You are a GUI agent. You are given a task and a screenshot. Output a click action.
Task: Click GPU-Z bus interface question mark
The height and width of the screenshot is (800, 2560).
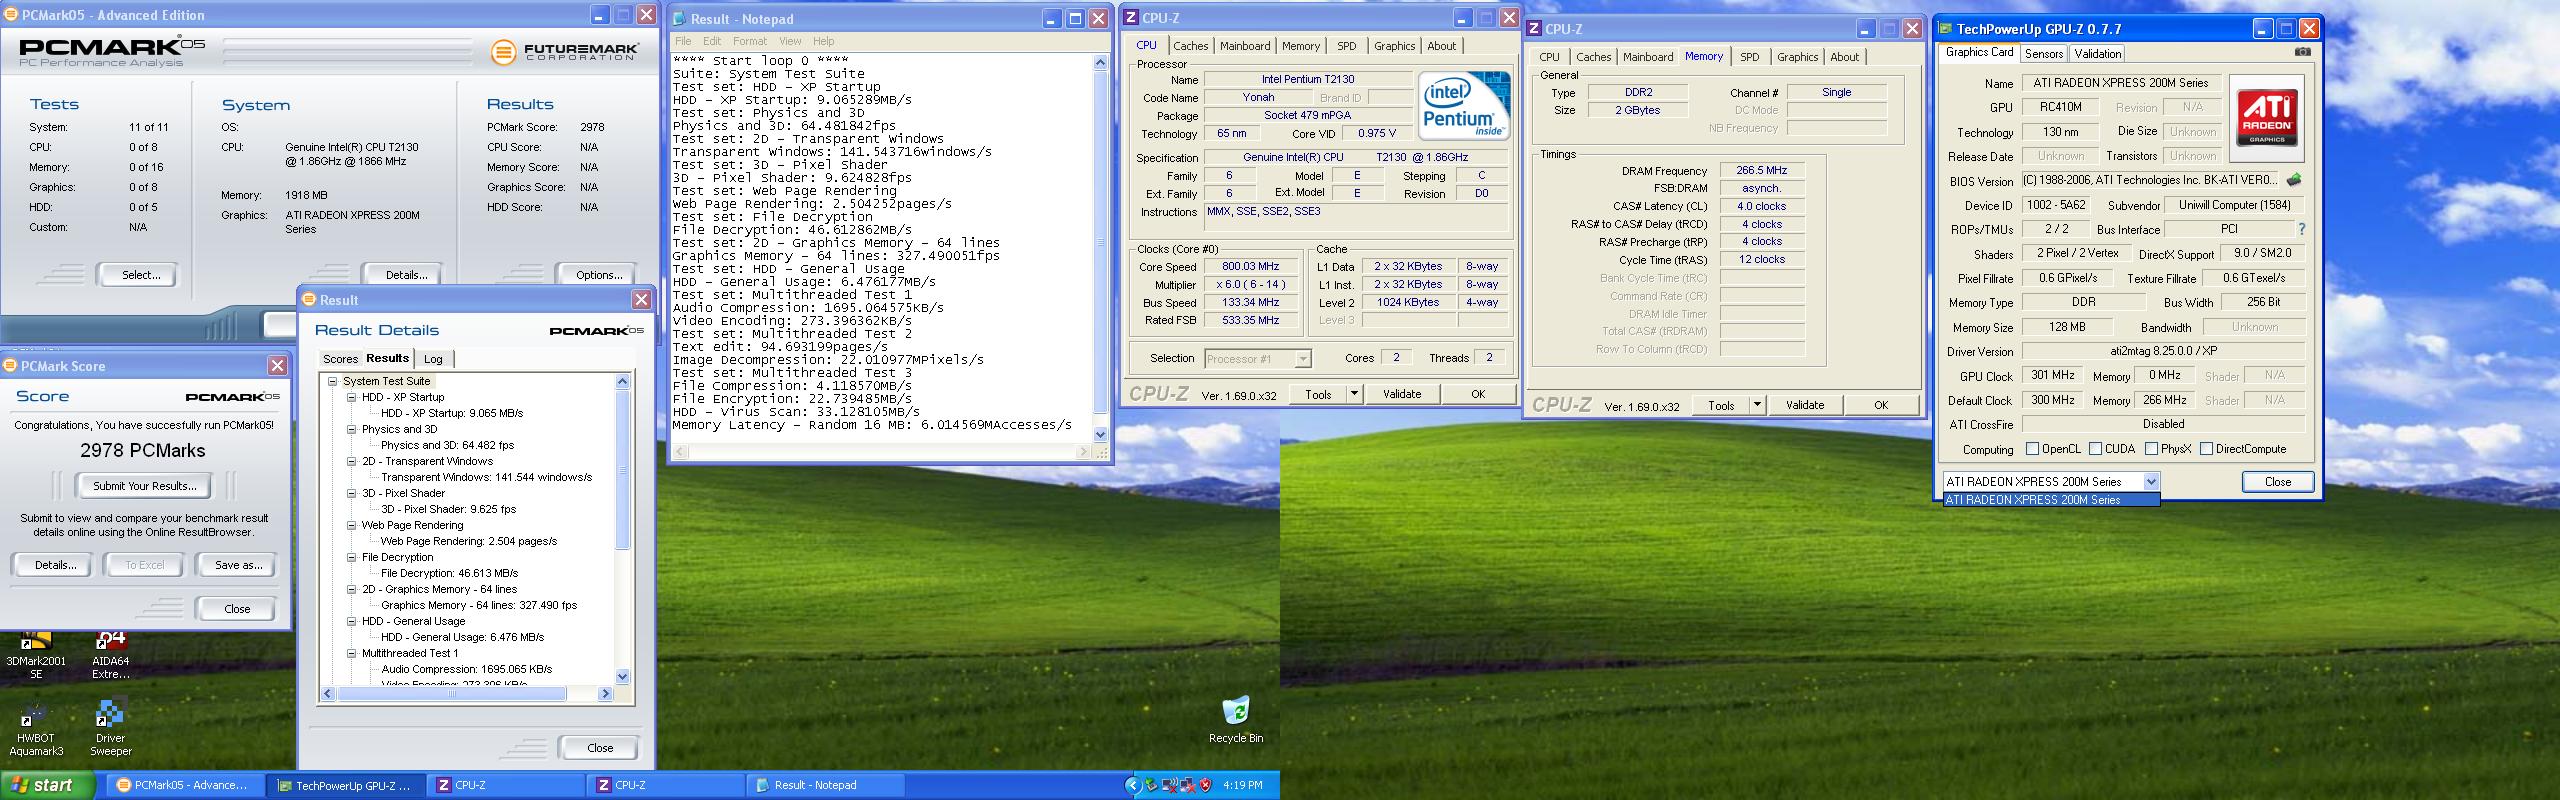click(2301, 229)
